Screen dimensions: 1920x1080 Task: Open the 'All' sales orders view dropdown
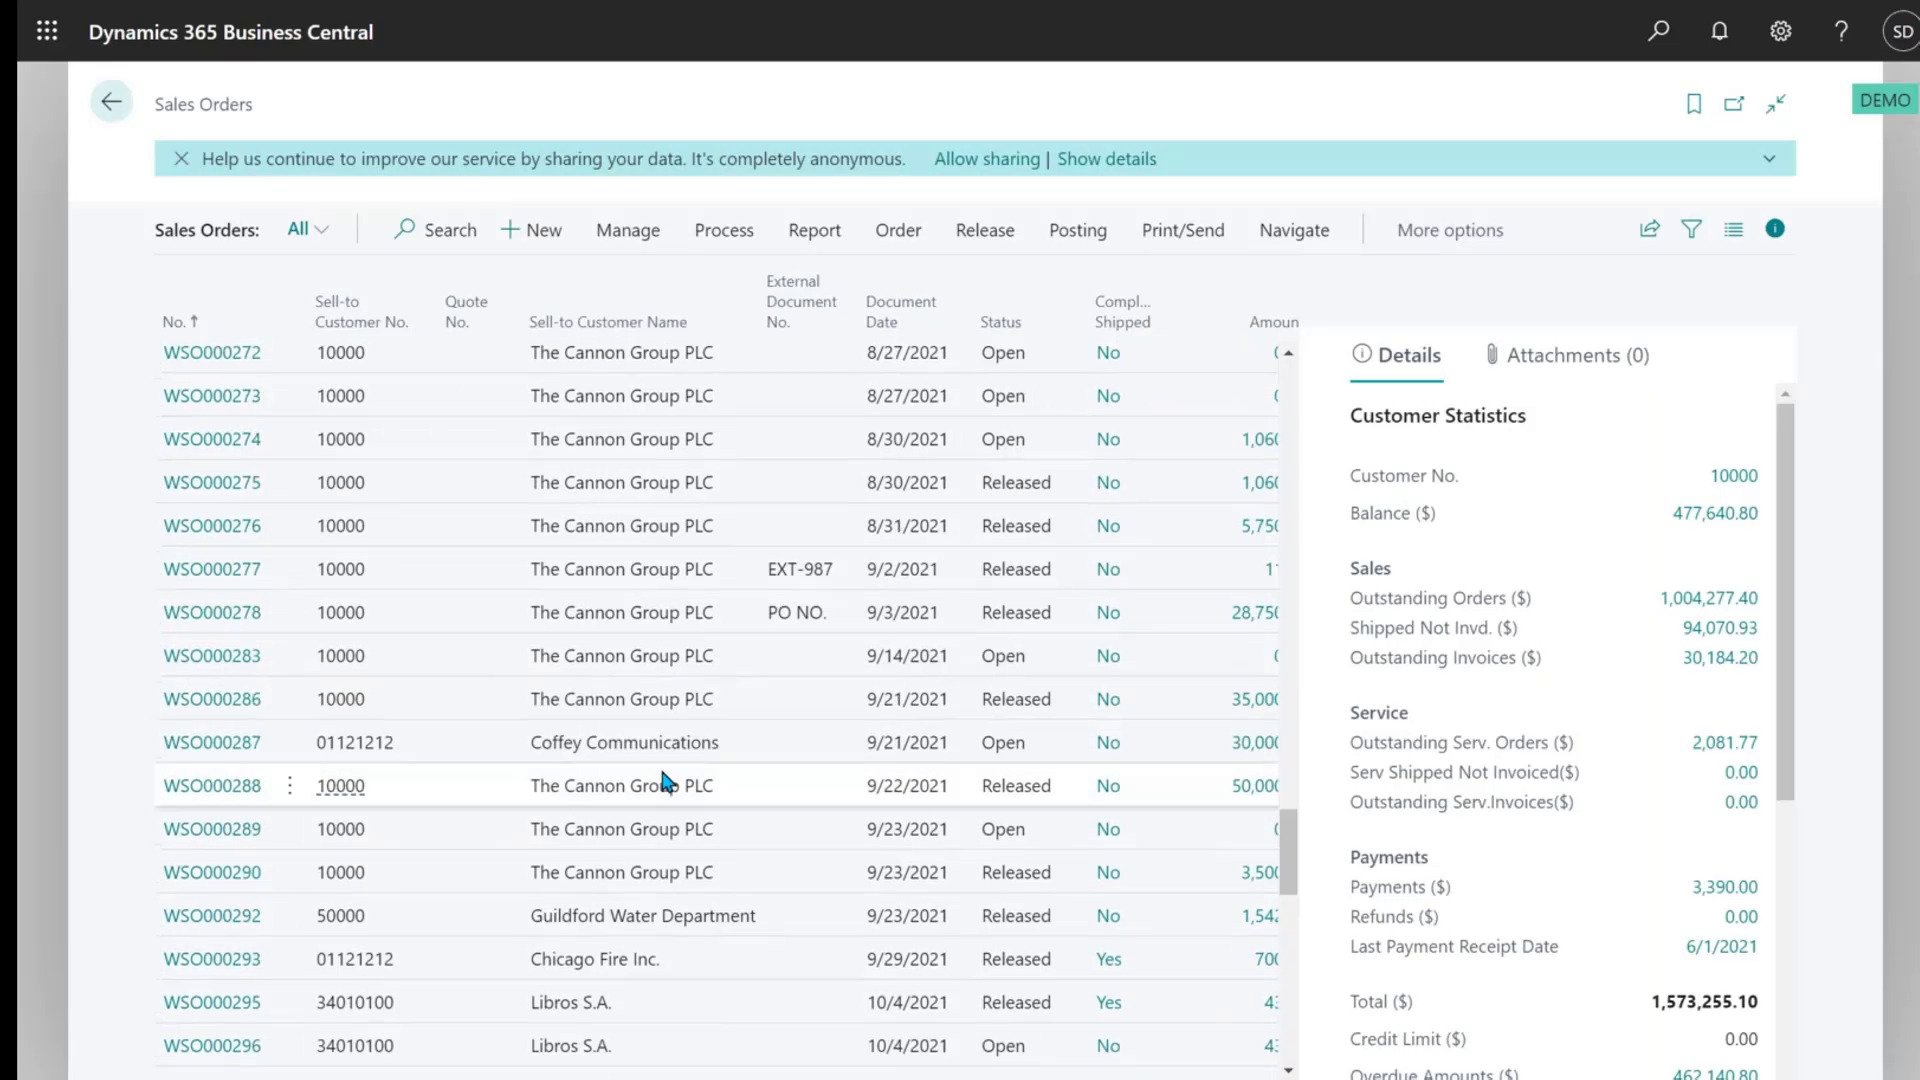click(x=307, y=229)
